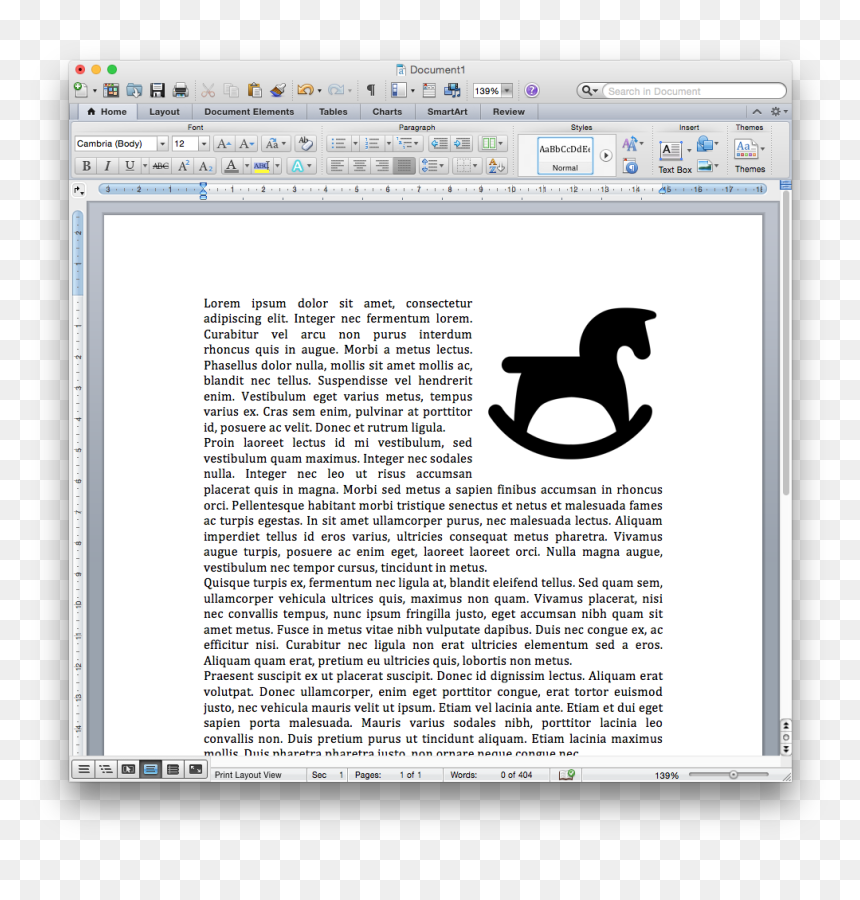This screenshot has width=860, height=900.
Task: Open the SmartArt tab
Action: click(x=447, y=112)
